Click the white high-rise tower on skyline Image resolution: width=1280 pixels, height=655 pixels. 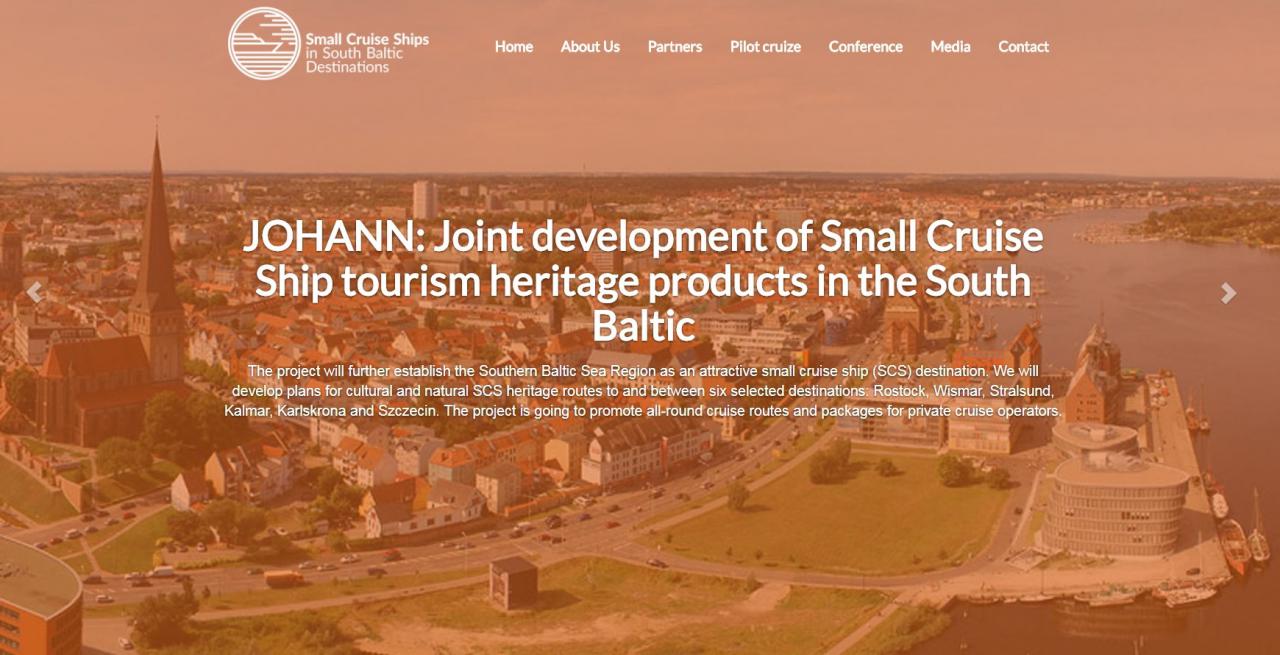click(x=424, y=199)
